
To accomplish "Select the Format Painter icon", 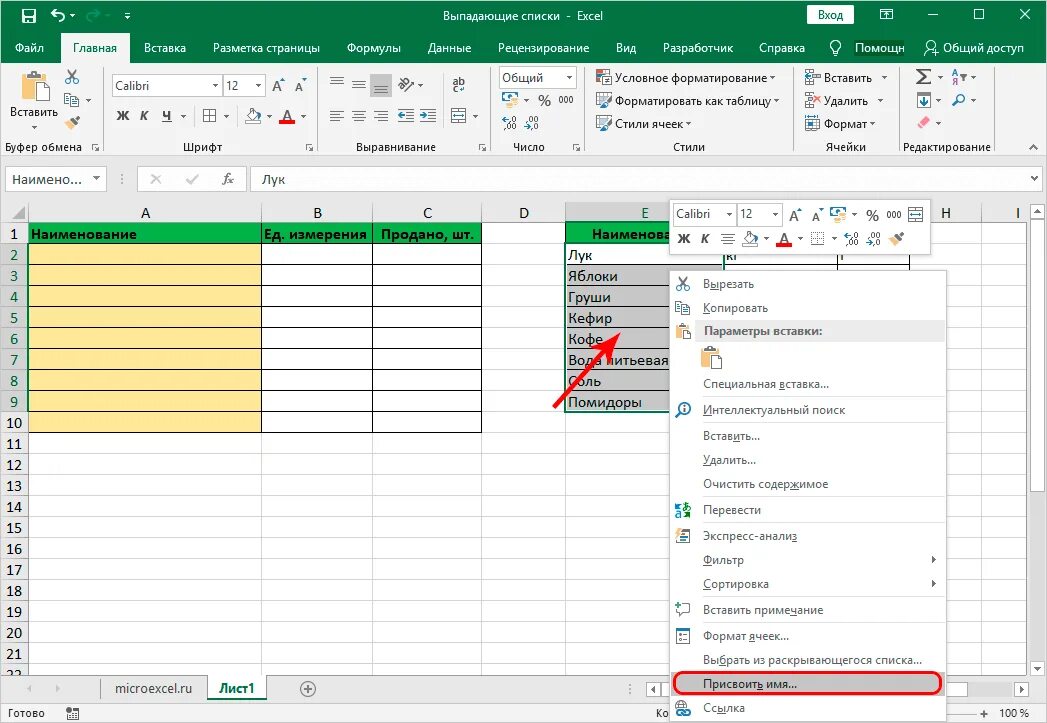I will pyautogui.click(x=73, y=123).
